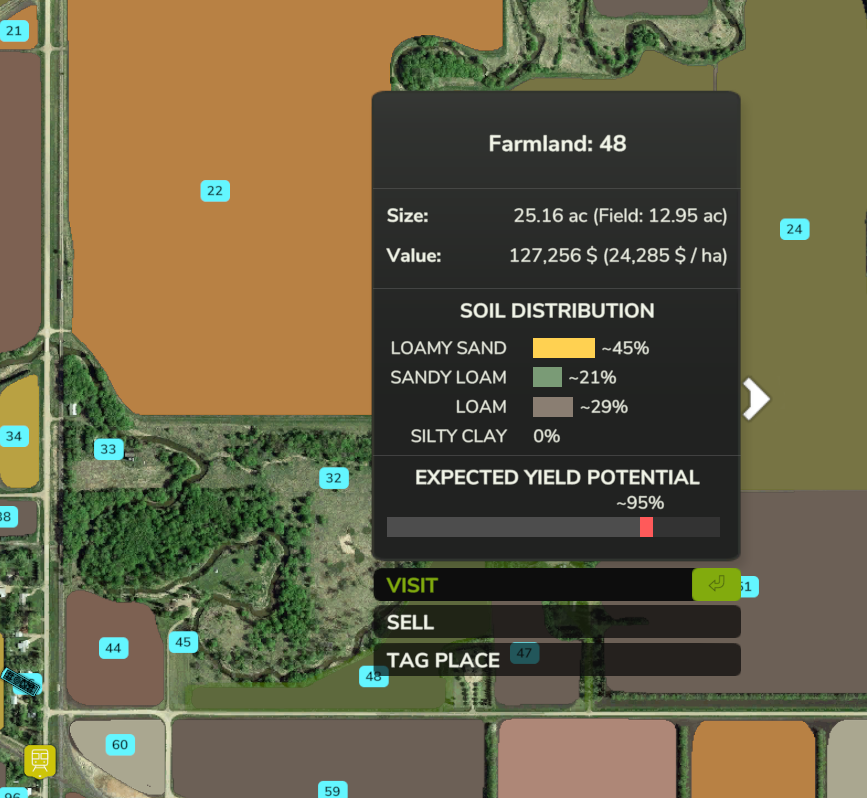
Task: Click the farmland 33 marker
Action: [x=108, y=450]
